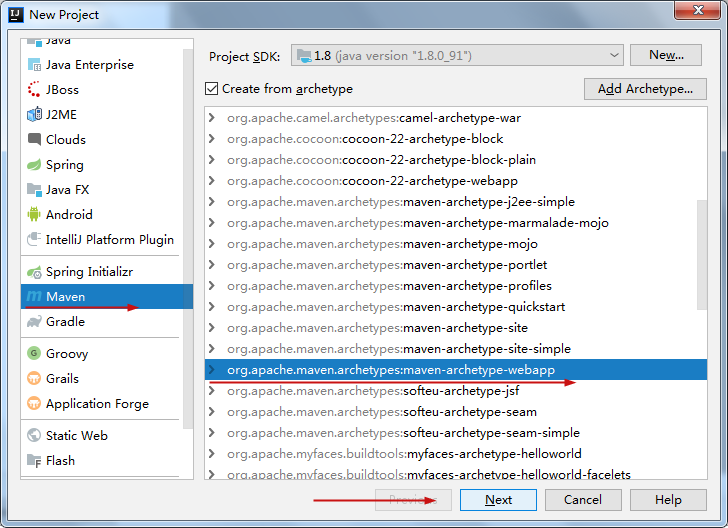728x528 pixels.
Task: Click the JBoss red dots icon
Action: point(34,89)
